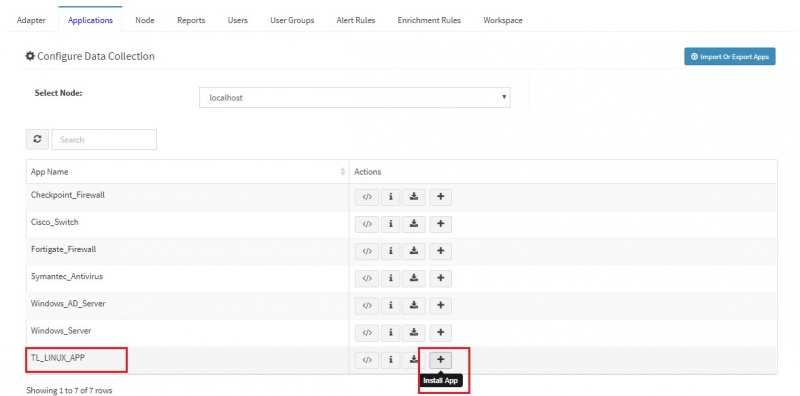Download the Checkpoint_Firewall app
This screenshot has height=396, width=800.
pos(414,197)
